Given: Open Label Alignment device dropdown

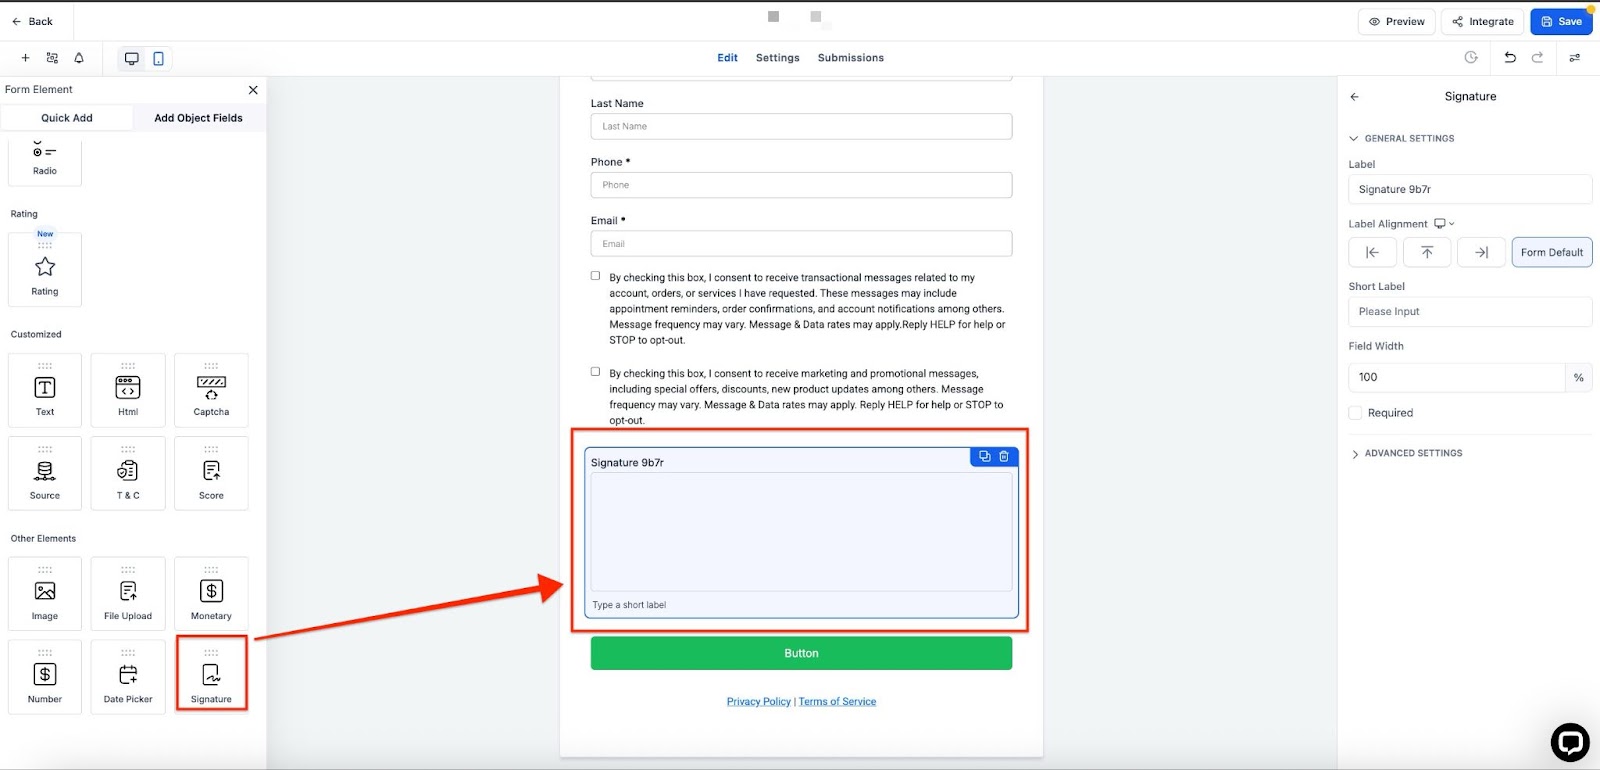Looking at the screenshot, I should 1444,224.
